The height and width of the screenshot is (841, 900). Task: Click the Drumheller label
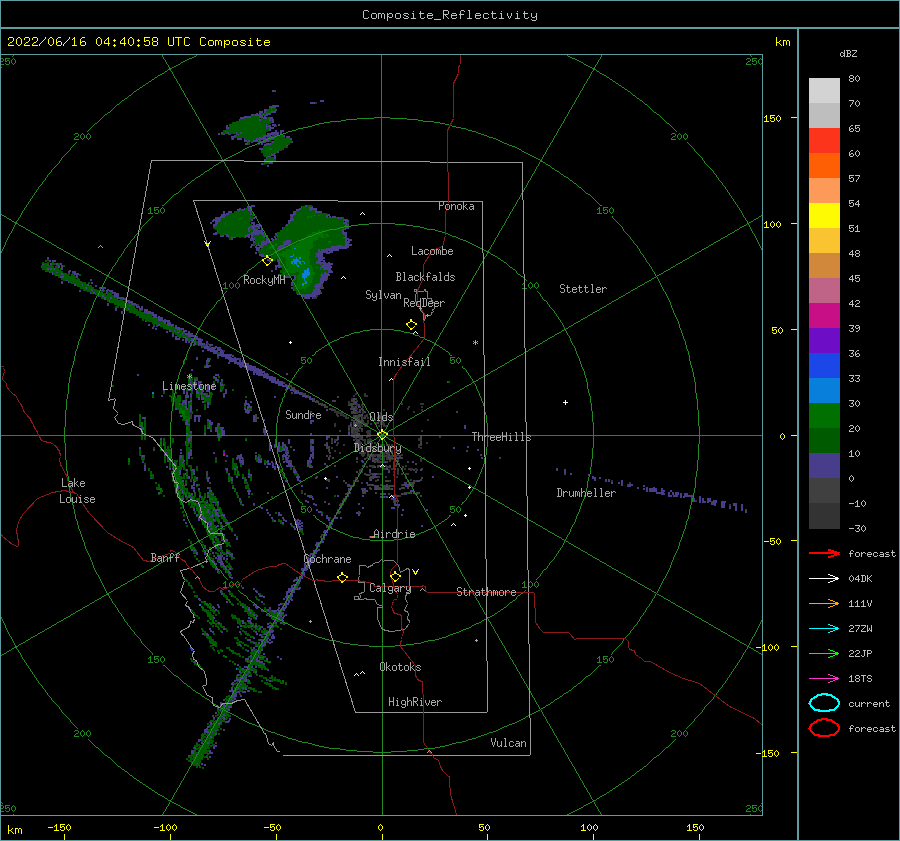586,493
